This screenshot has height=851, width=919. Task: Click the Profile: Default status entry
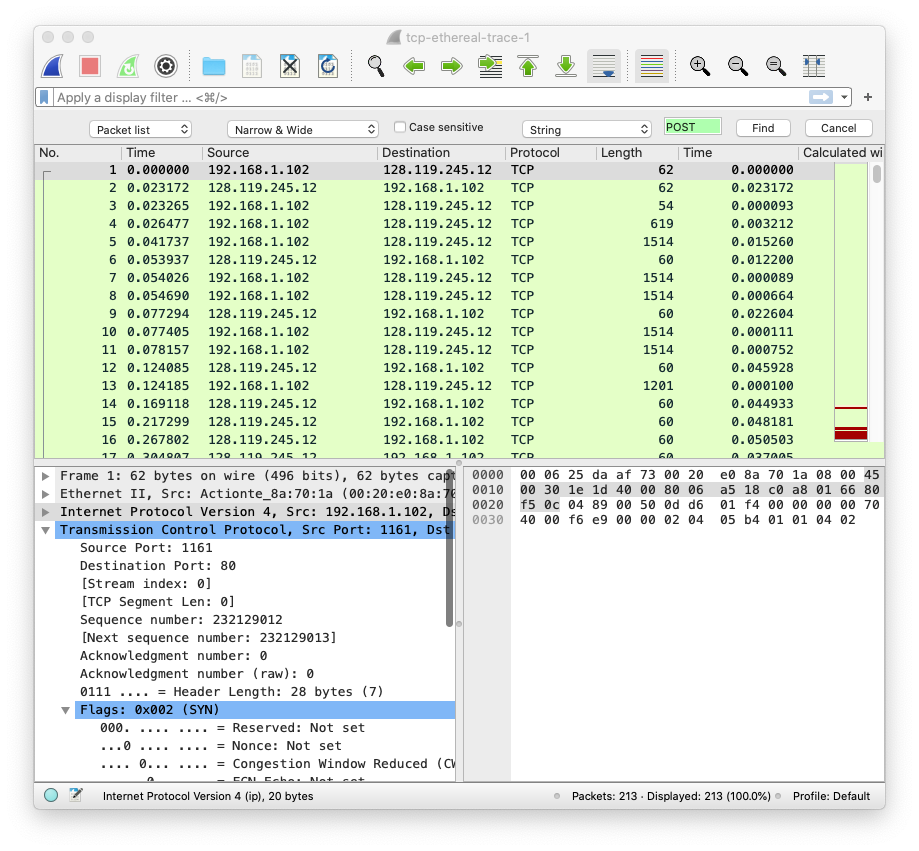pyautogui.click(x=831, y=796)
